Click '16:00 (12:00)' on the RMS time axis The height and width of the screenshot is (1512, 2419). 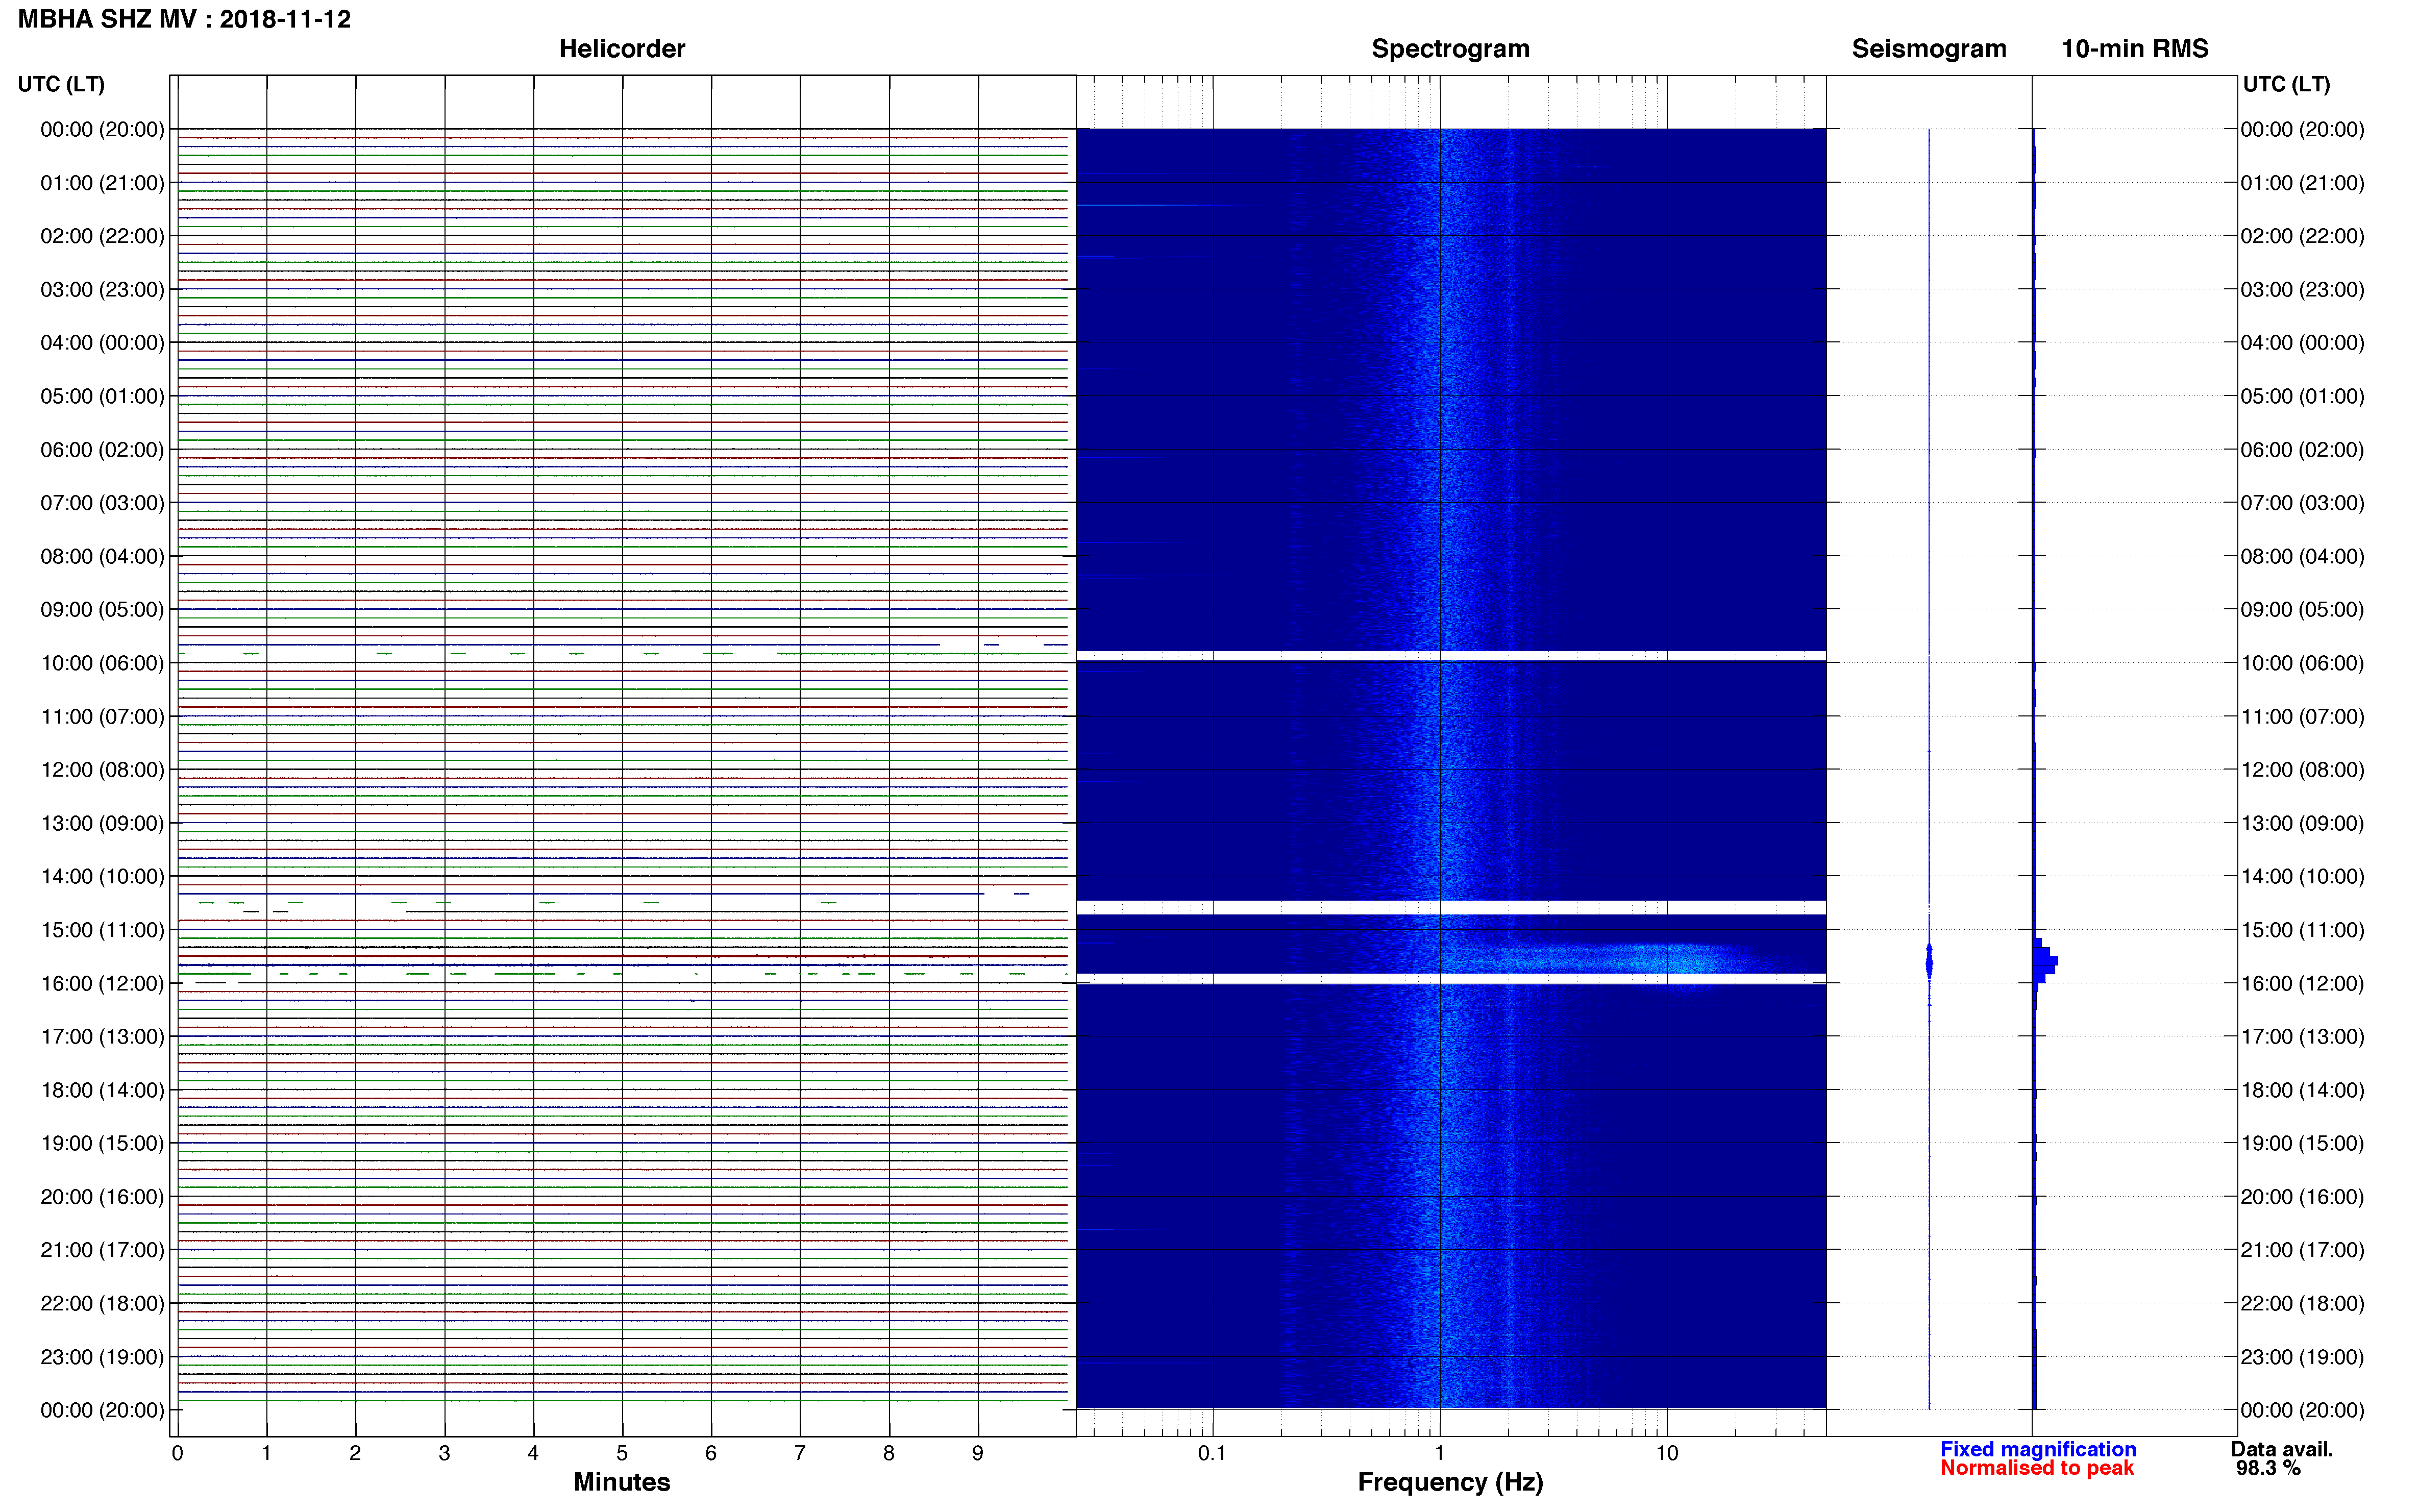2302,983
